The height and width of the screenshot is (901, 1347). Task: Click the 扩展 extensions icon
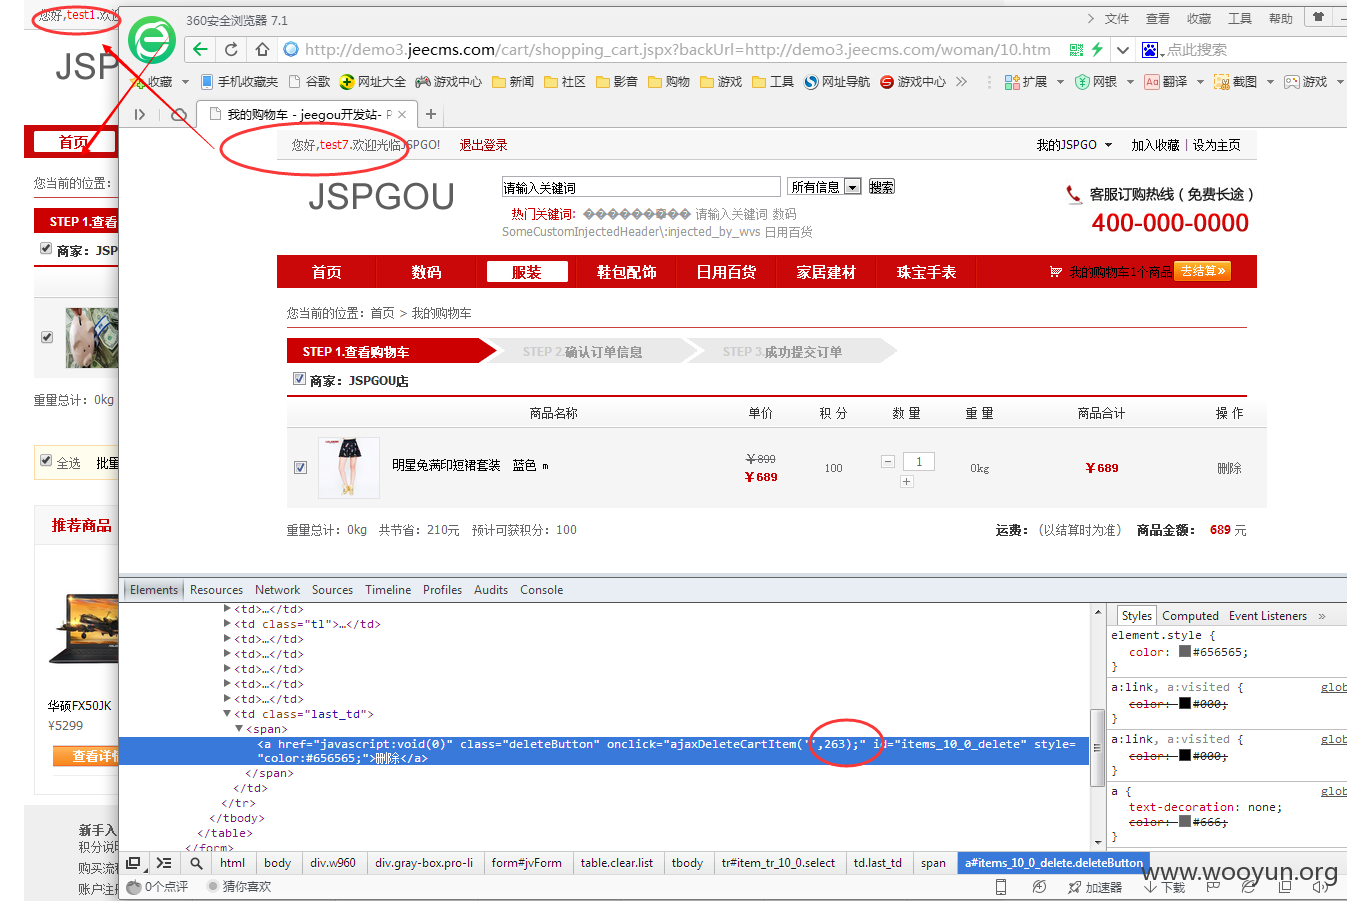click(1012, 82)
